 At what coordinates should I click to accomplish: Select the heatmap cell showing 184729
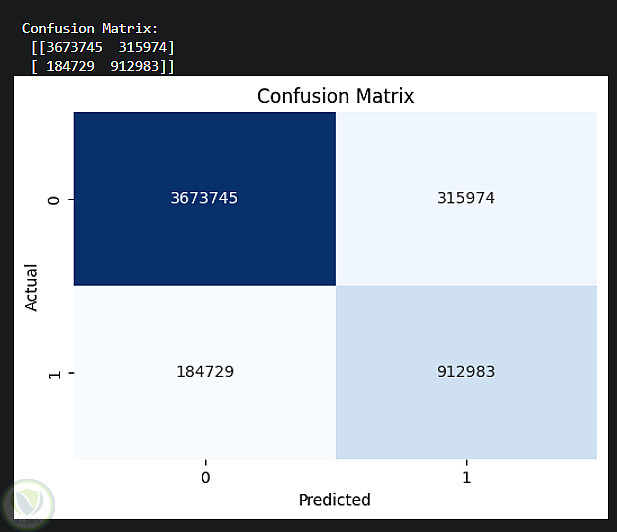[204, 372]
